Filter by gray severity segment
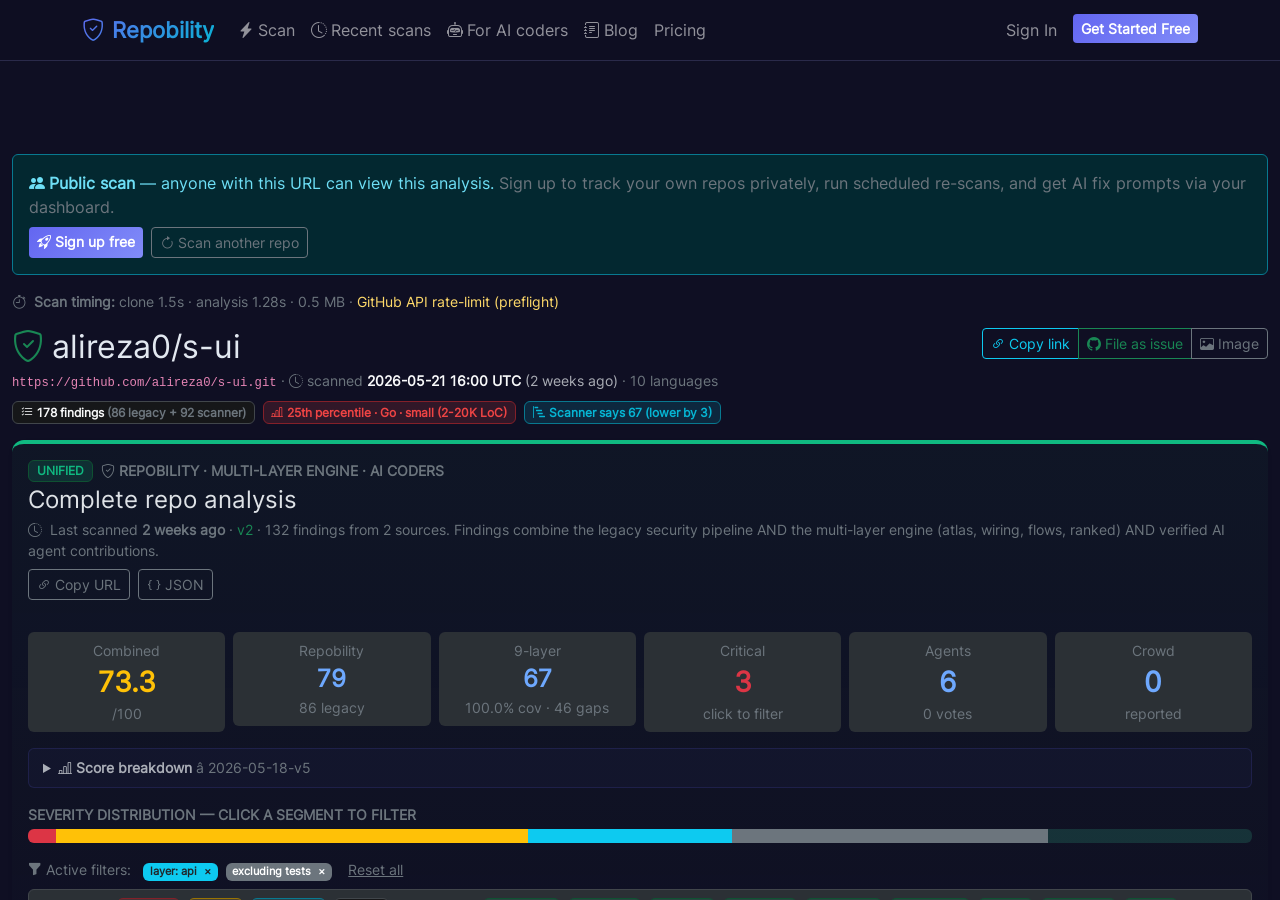This screenshot has height=900, width=1280. [890, 836]
